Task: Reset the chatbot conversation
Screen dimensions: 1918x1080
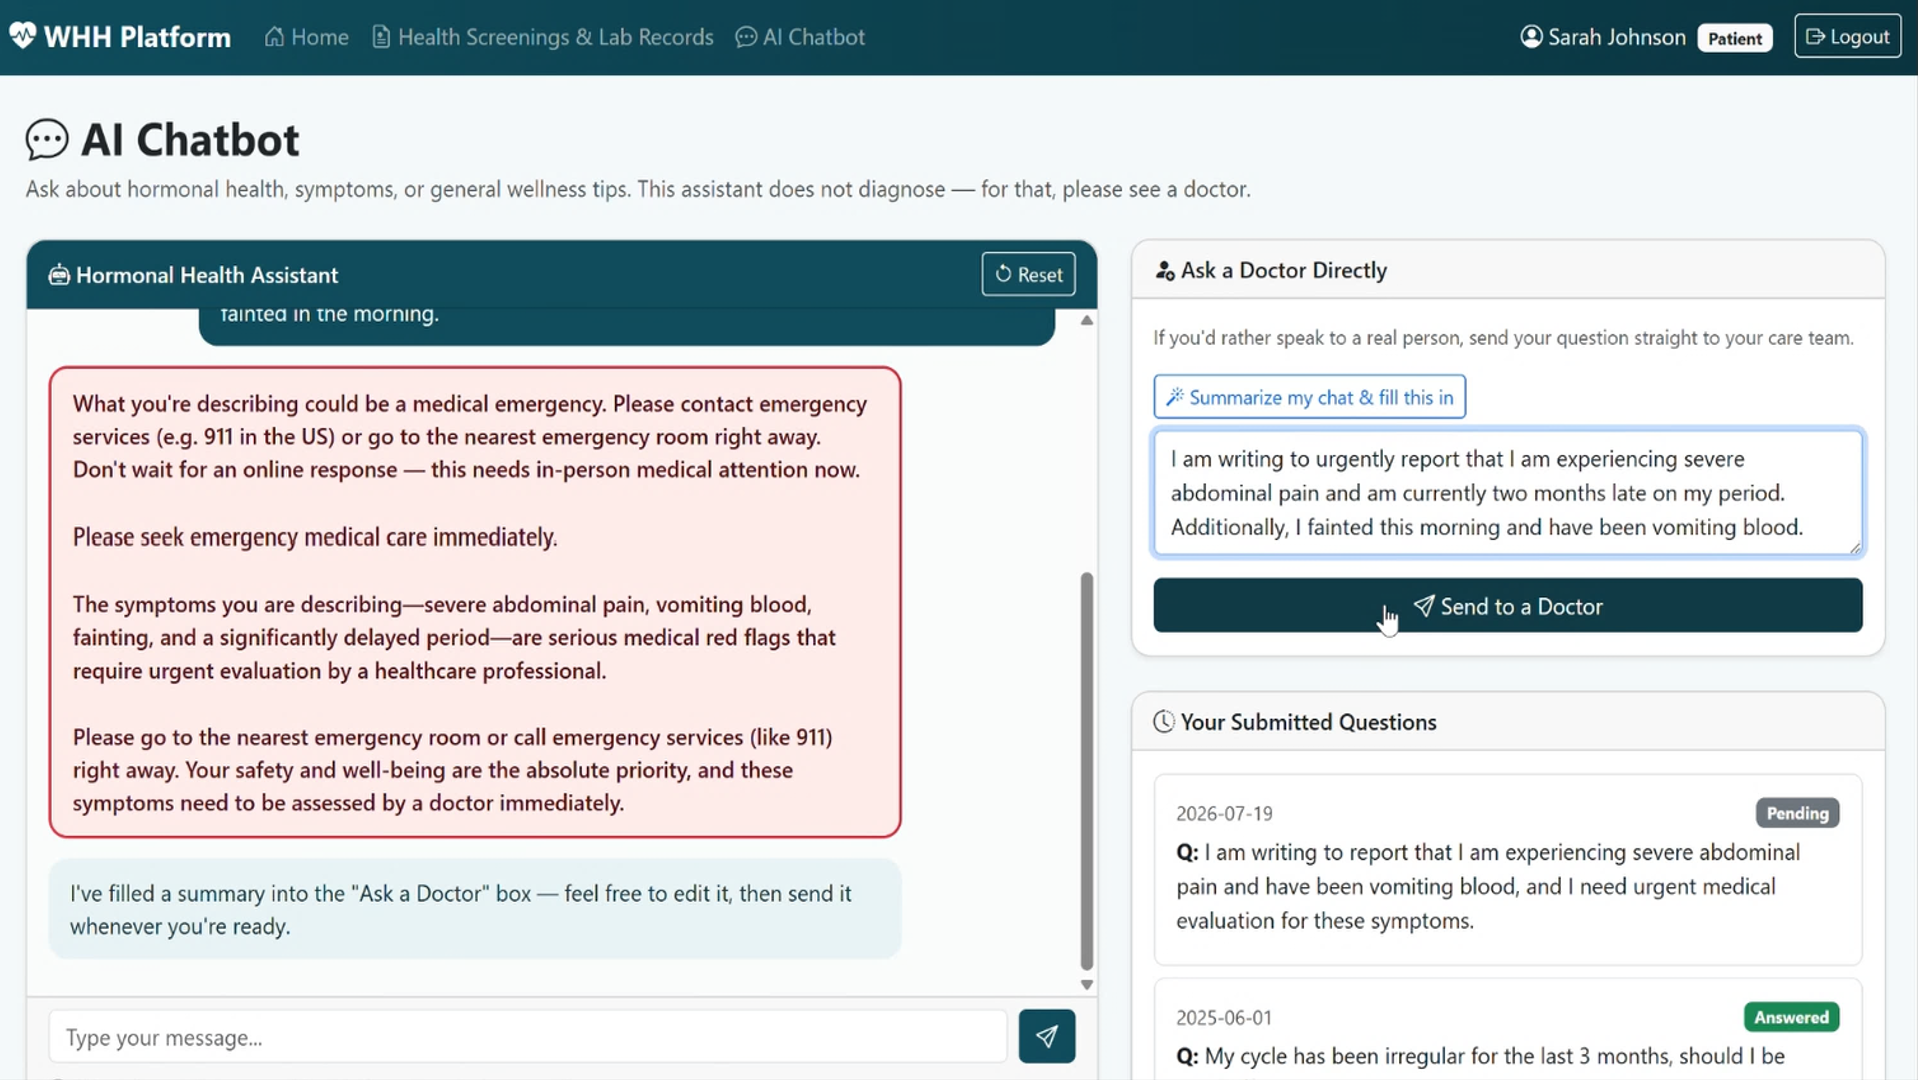Action: pyautogui.click(x=1028, y=274)
